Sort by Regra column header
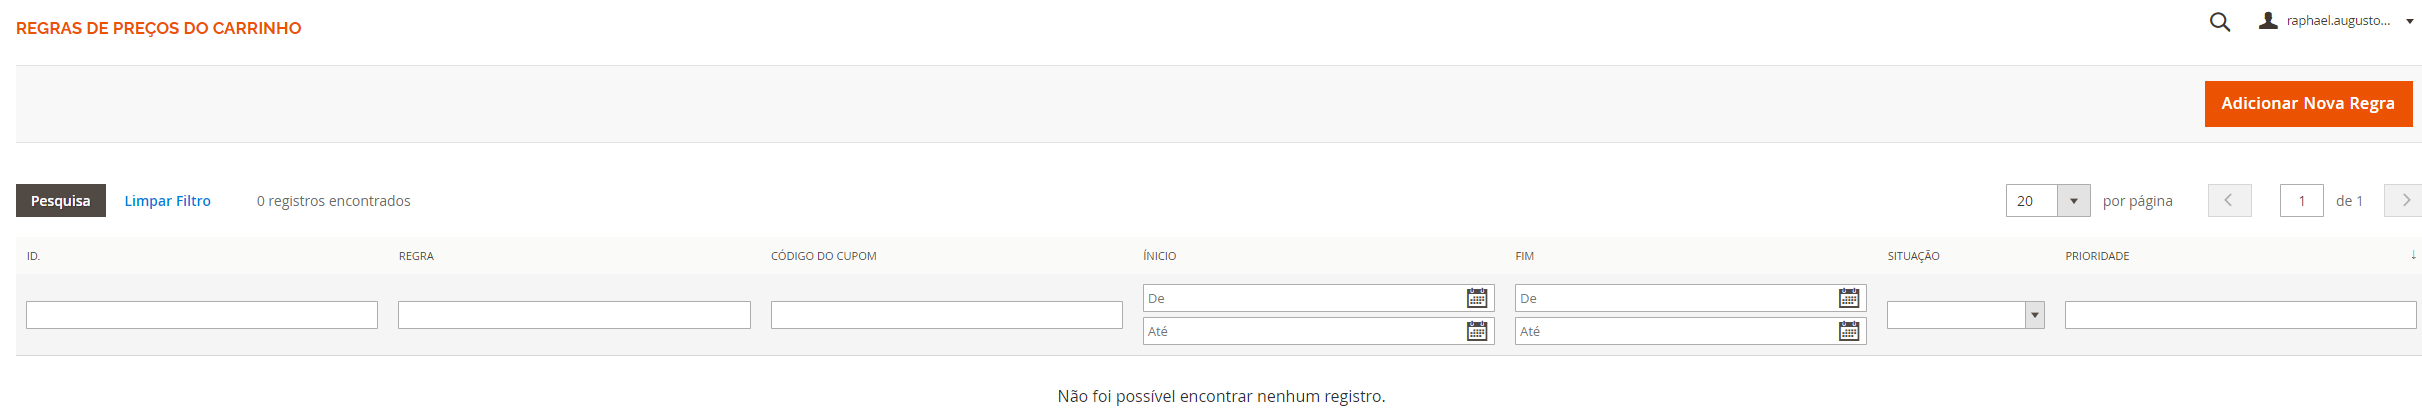Viewport: 2422px width, 420px height. pyautogui.click(x=416, y=256)
